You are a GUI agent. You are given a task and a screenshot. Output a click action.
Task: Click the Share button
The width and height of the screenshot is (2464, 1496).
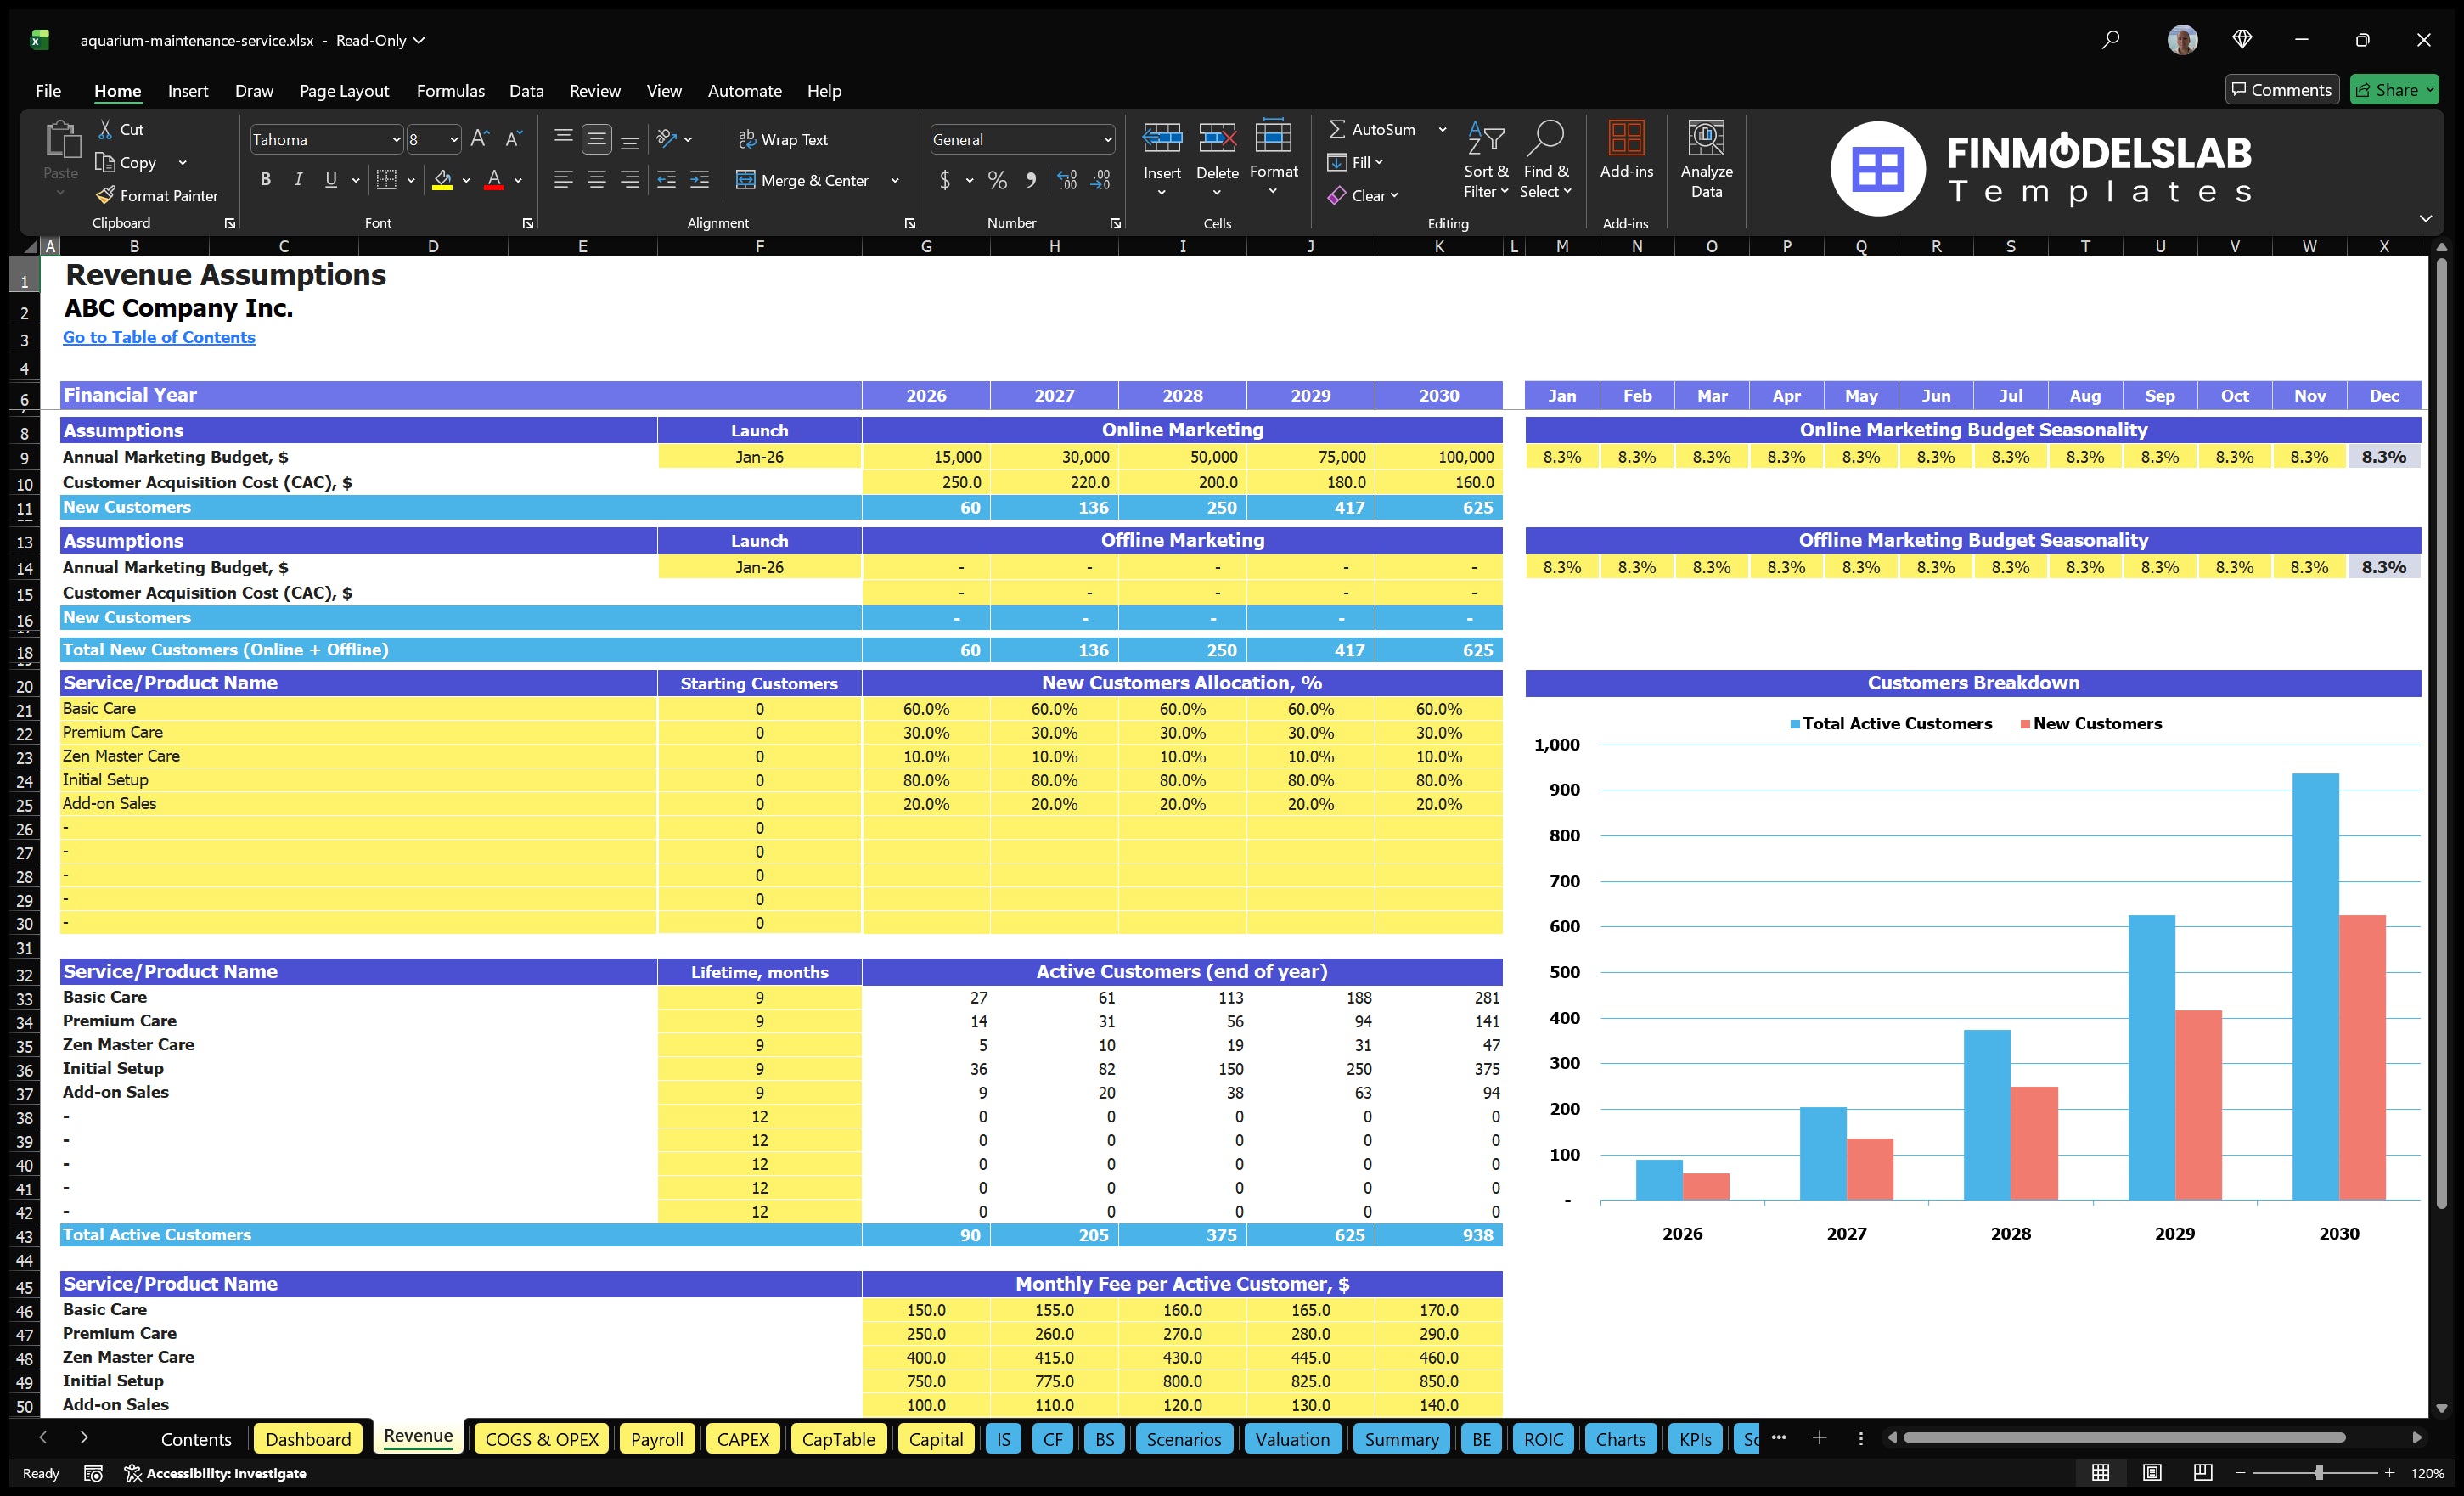tap(2394, 89)
